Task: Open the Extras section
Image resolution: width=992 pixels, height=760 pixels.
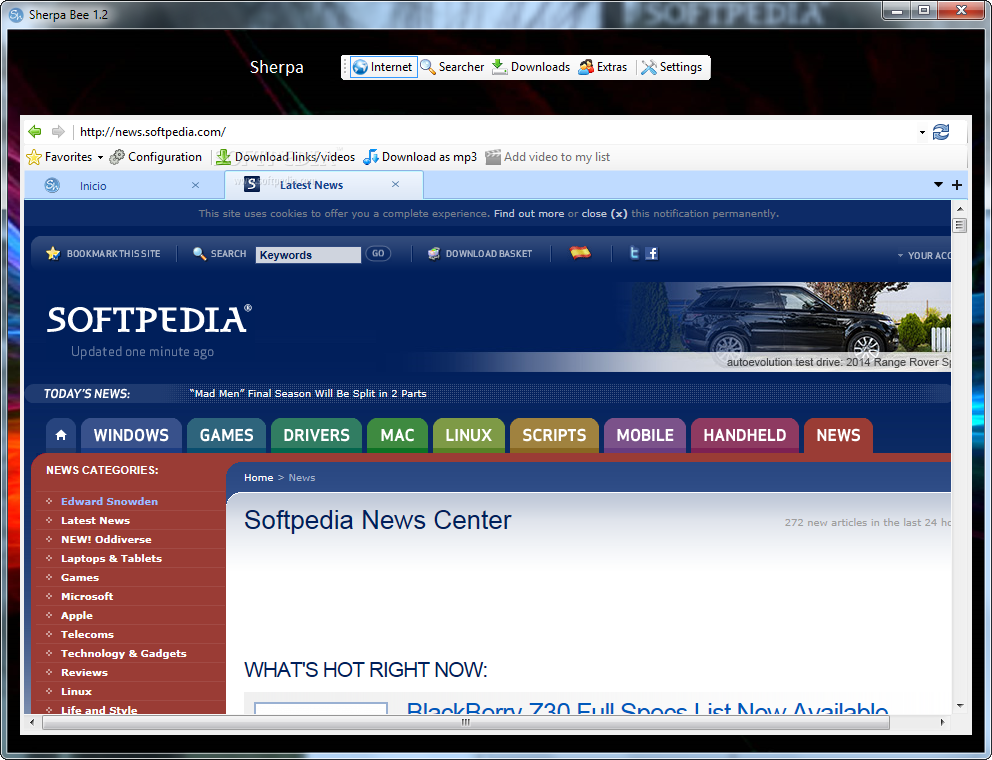Action: pos(603,67)
